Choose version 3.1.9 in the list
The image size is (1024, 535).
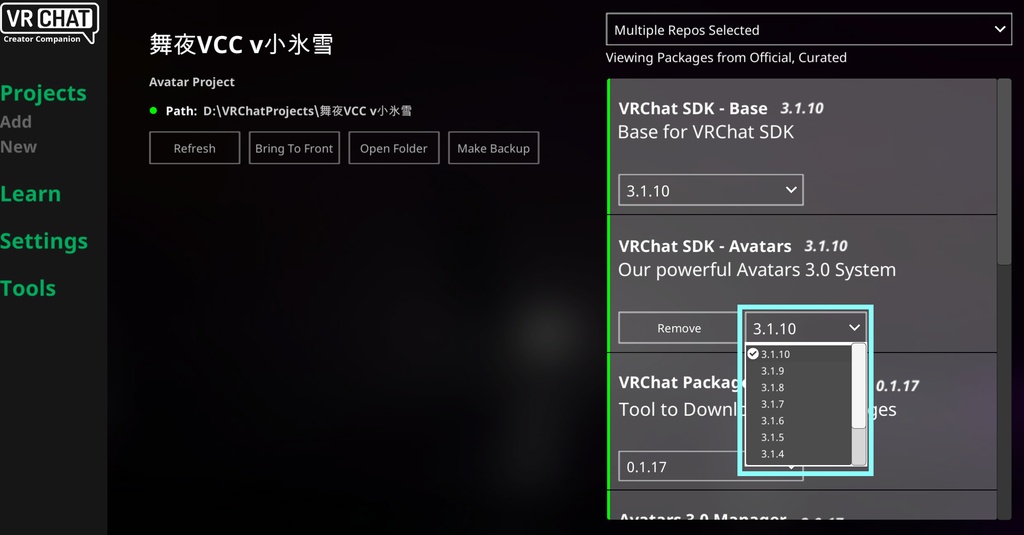click(x=798, y=370)
